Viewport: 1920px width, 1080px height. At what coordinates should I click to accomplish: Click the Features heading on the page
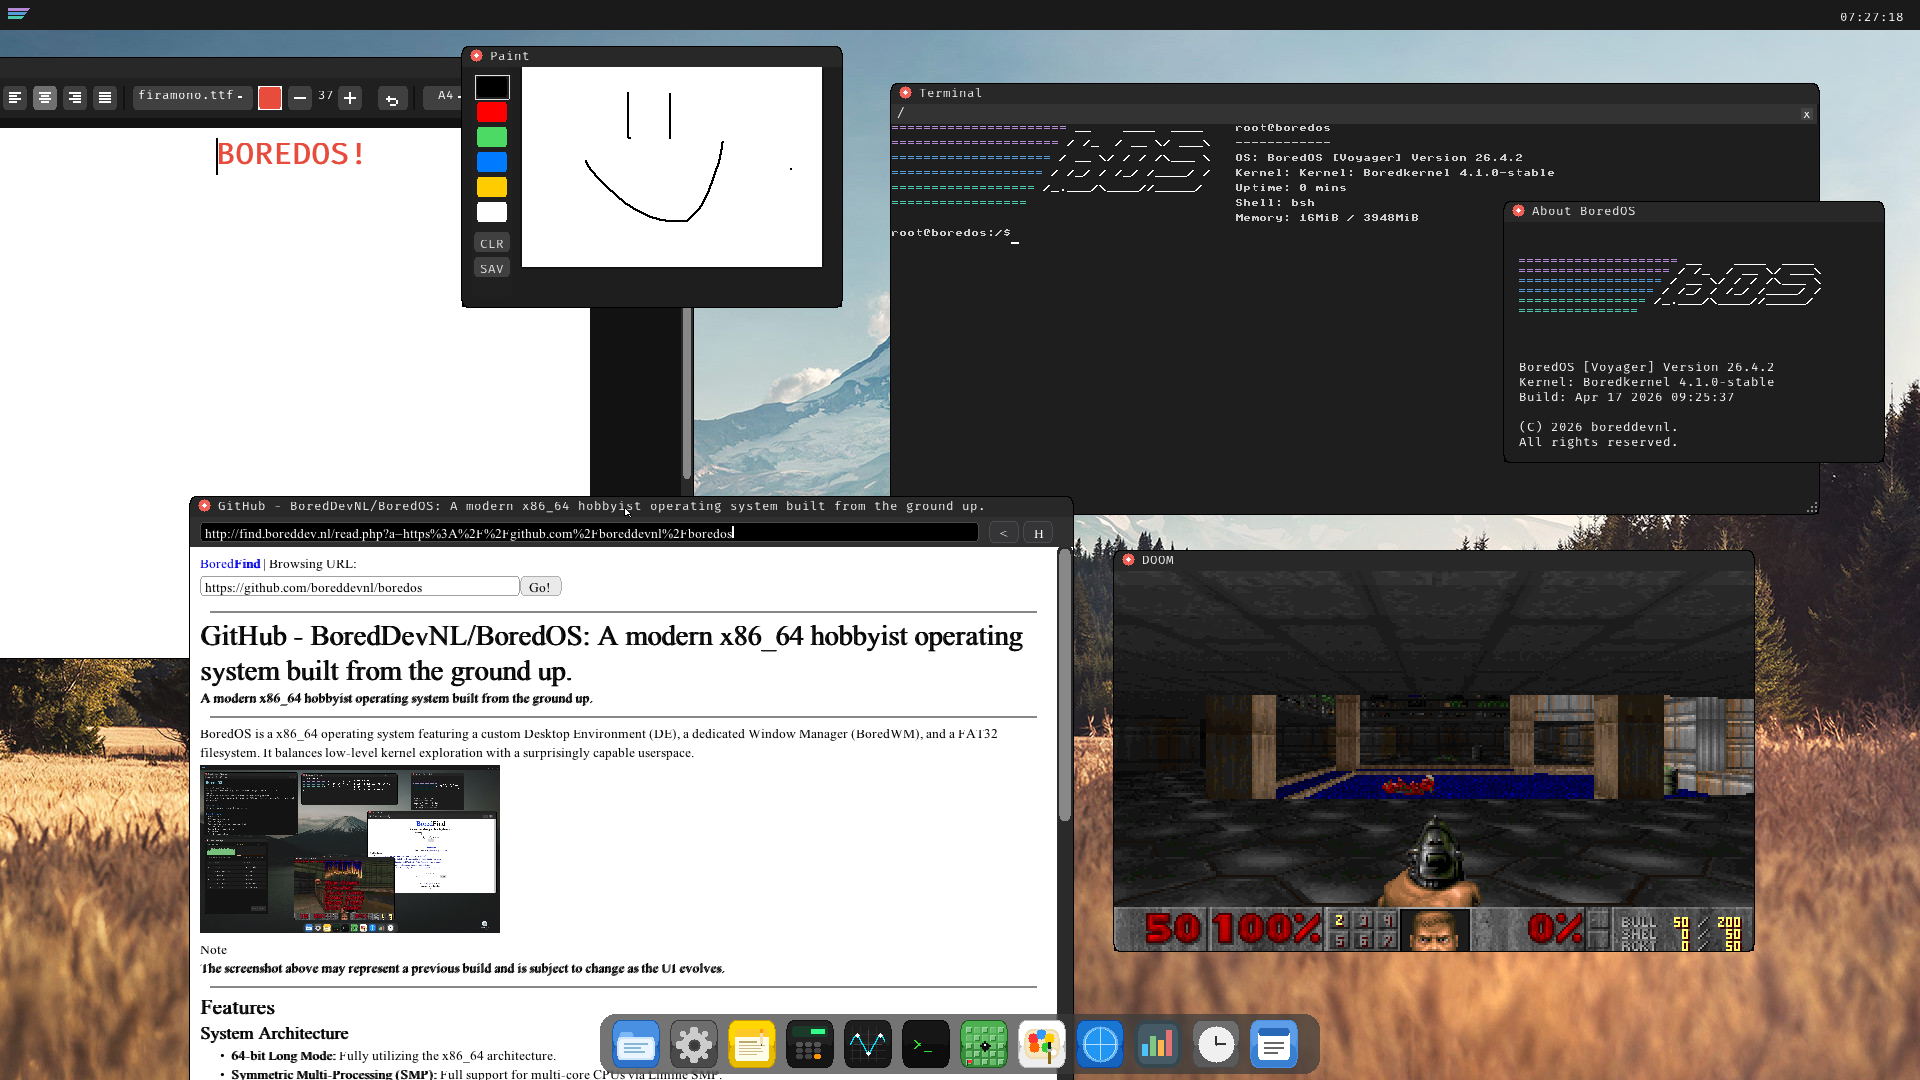(237, 1007)
